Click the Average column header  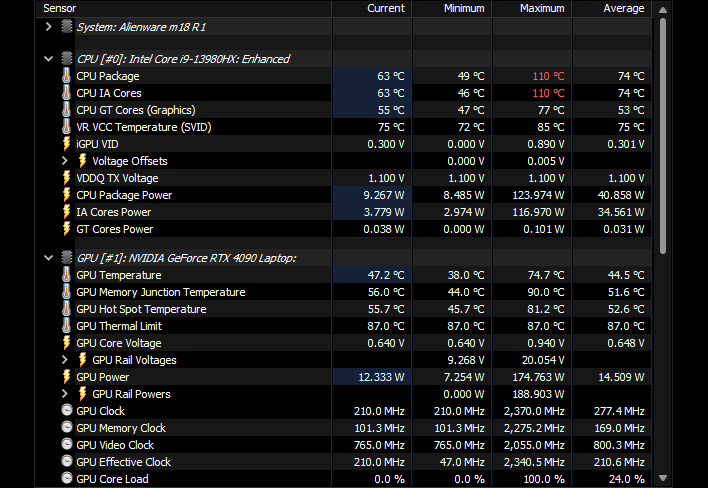(x=623, y=8)
